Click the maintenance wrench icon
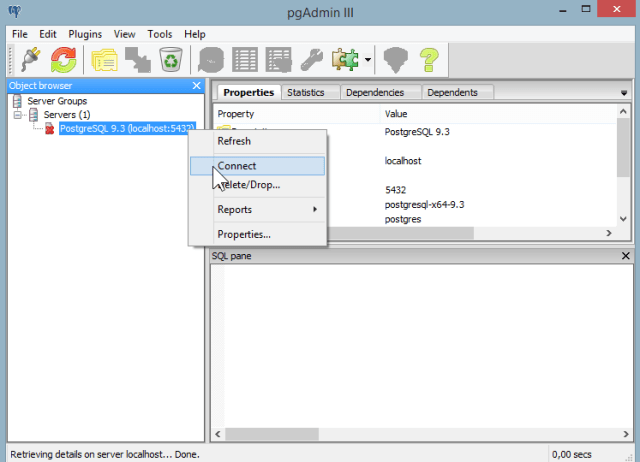Viewport: 640px width, 462px height. 312,60
